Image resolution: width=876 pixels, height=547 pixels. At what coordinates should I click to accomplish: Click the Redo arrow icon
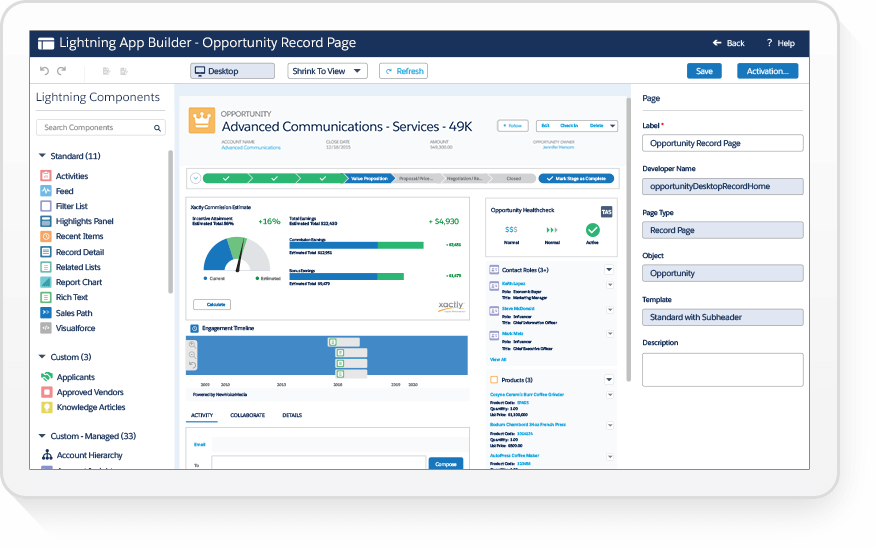coord(61,71)
